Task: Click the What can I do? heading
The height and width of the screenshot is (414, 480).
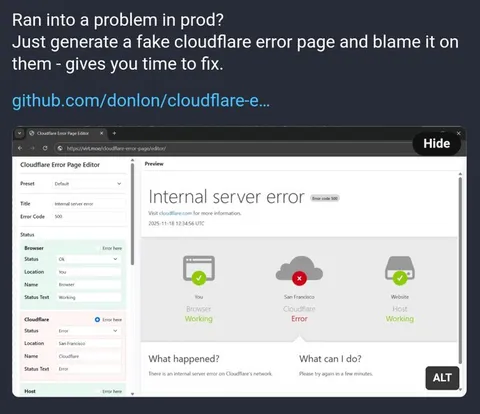Action: pyautogui.click(x=330, y=359)
